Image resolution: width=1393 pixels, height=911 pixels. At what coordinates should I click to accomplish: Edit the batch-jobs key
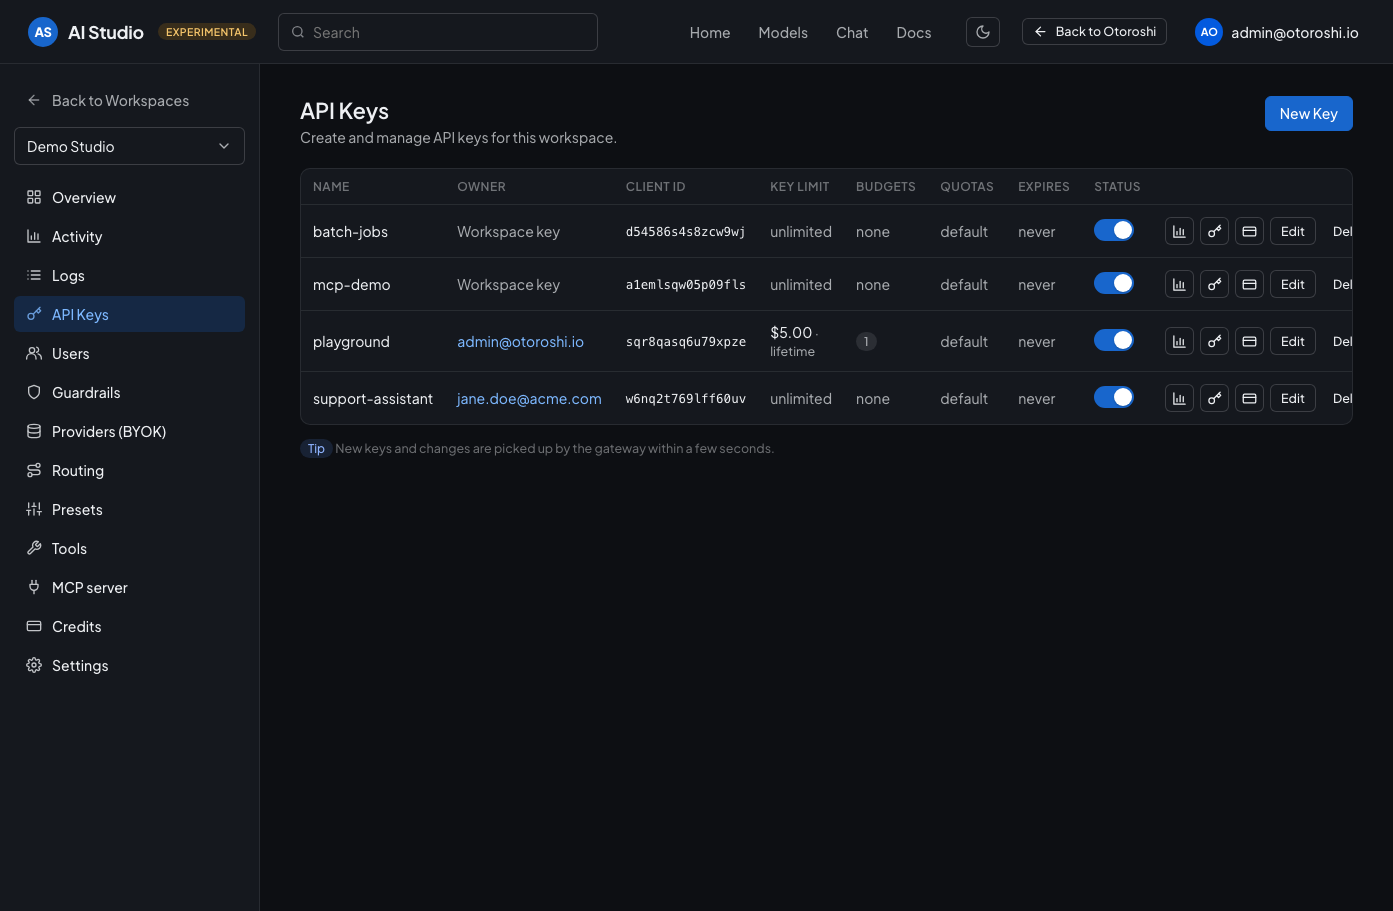click(1293, 231)
